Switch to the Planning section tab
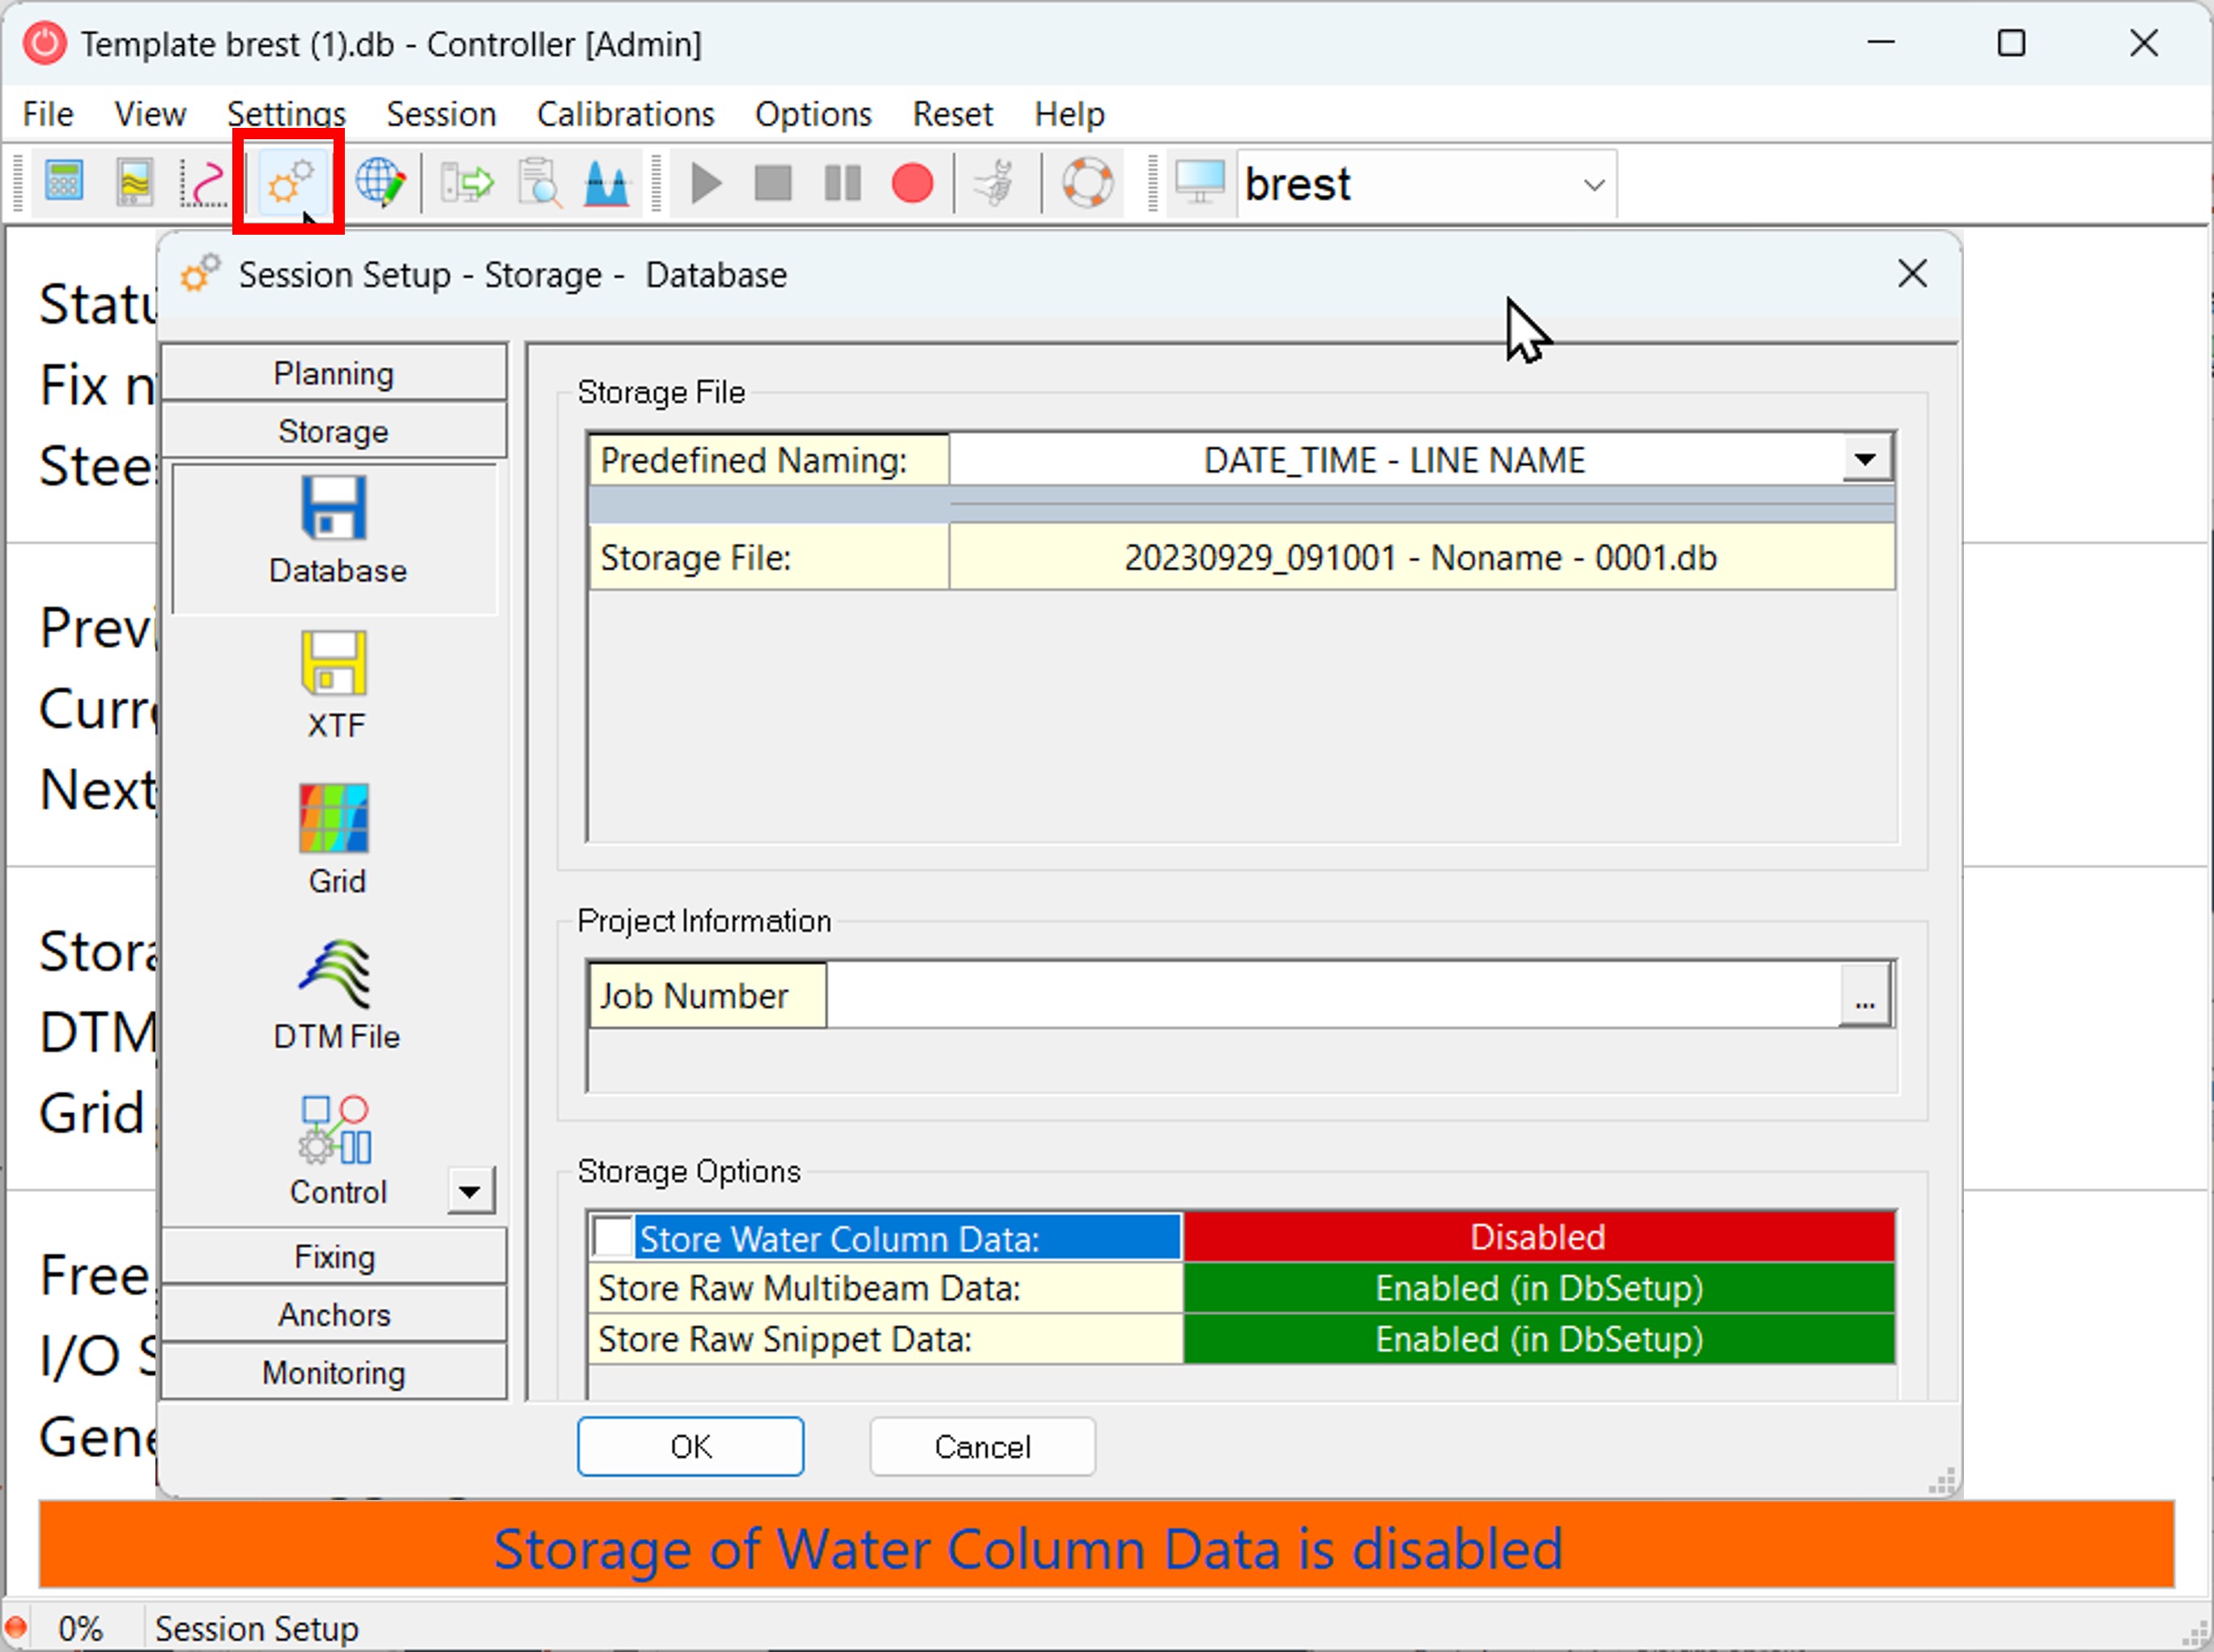The width and height of the screenshot is (2214, 1652). 334,373
